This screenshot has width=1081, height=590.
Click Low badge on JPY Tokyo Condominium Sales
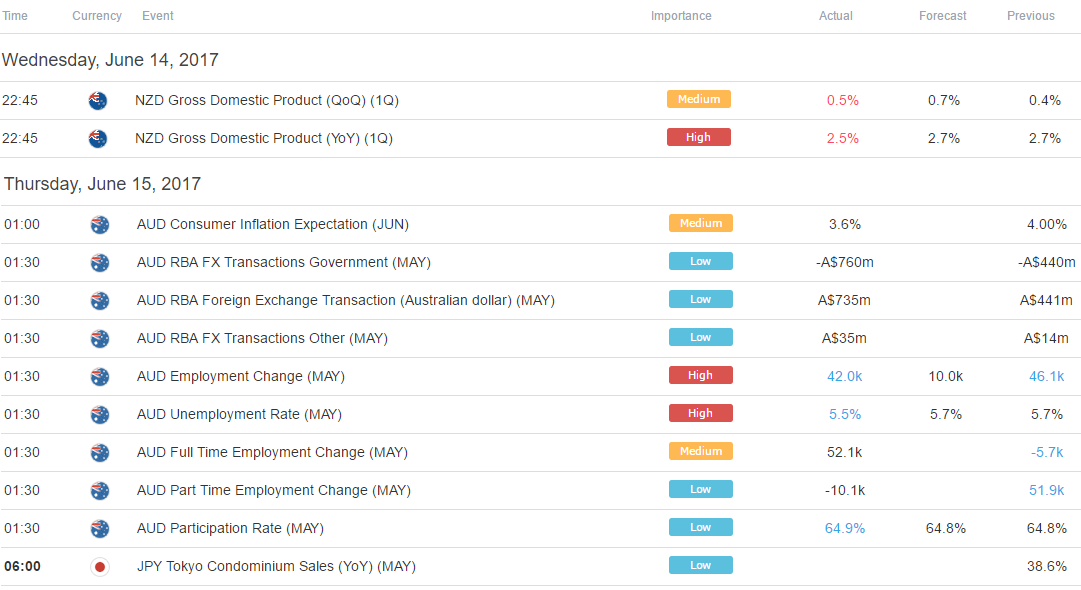click(700, 565)
